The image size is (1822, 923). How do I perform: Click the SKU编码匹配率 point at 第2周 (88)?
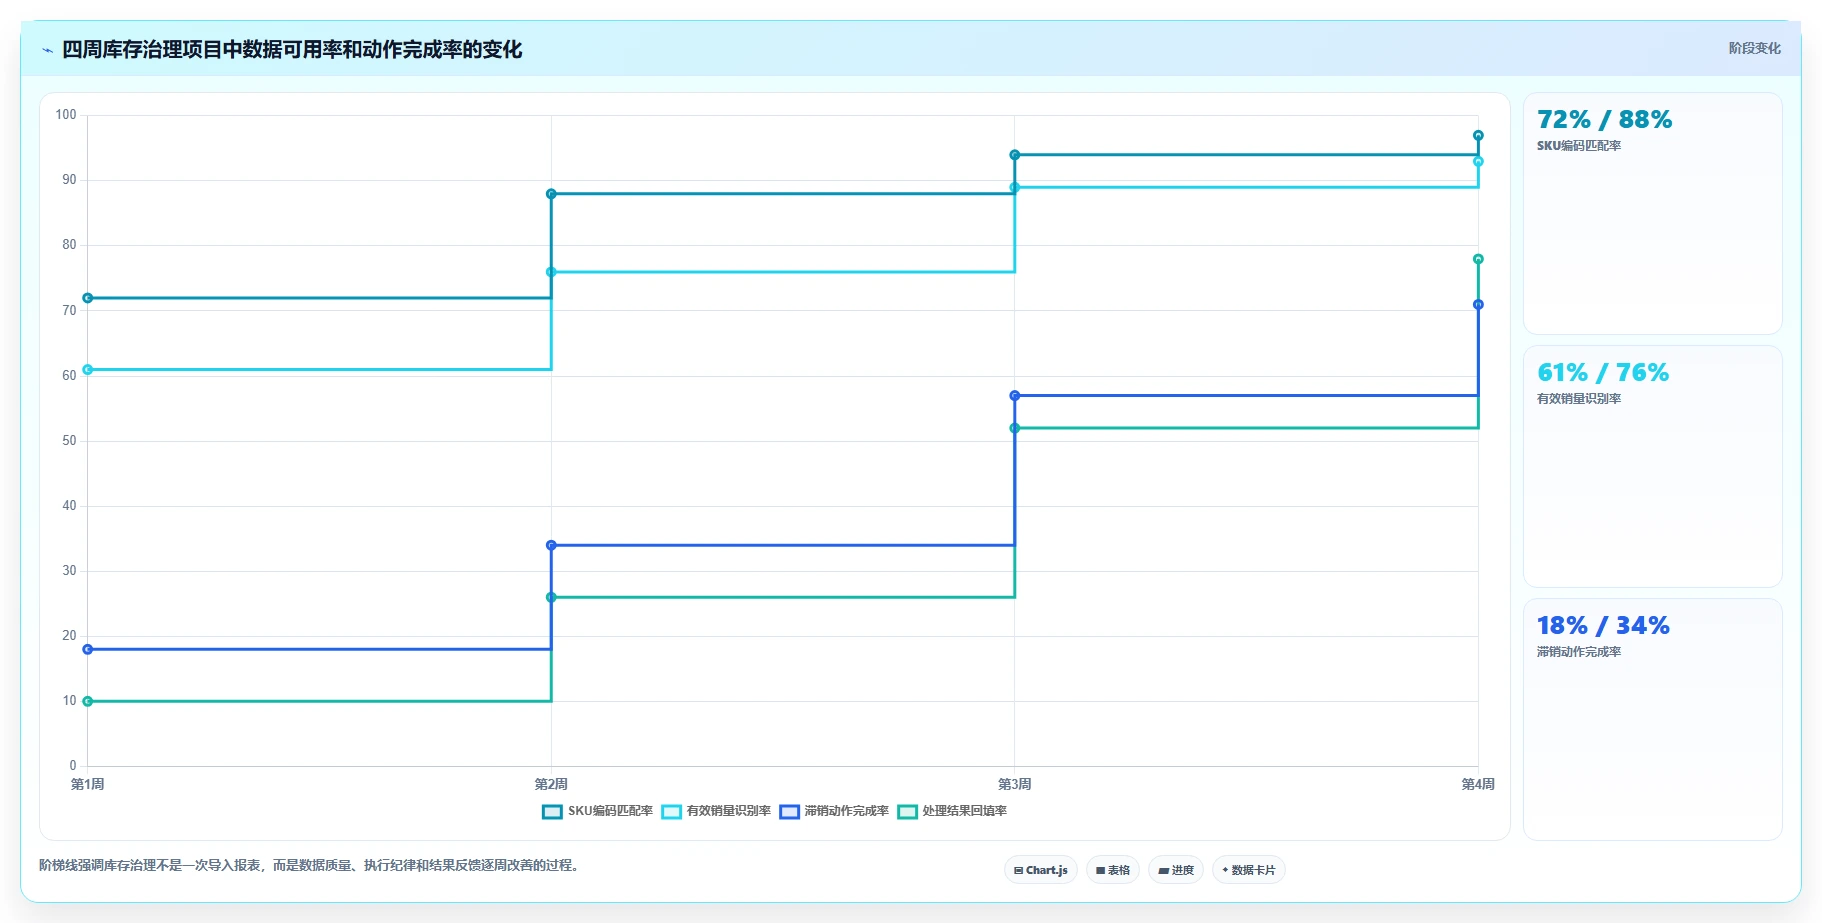point(551,194)
